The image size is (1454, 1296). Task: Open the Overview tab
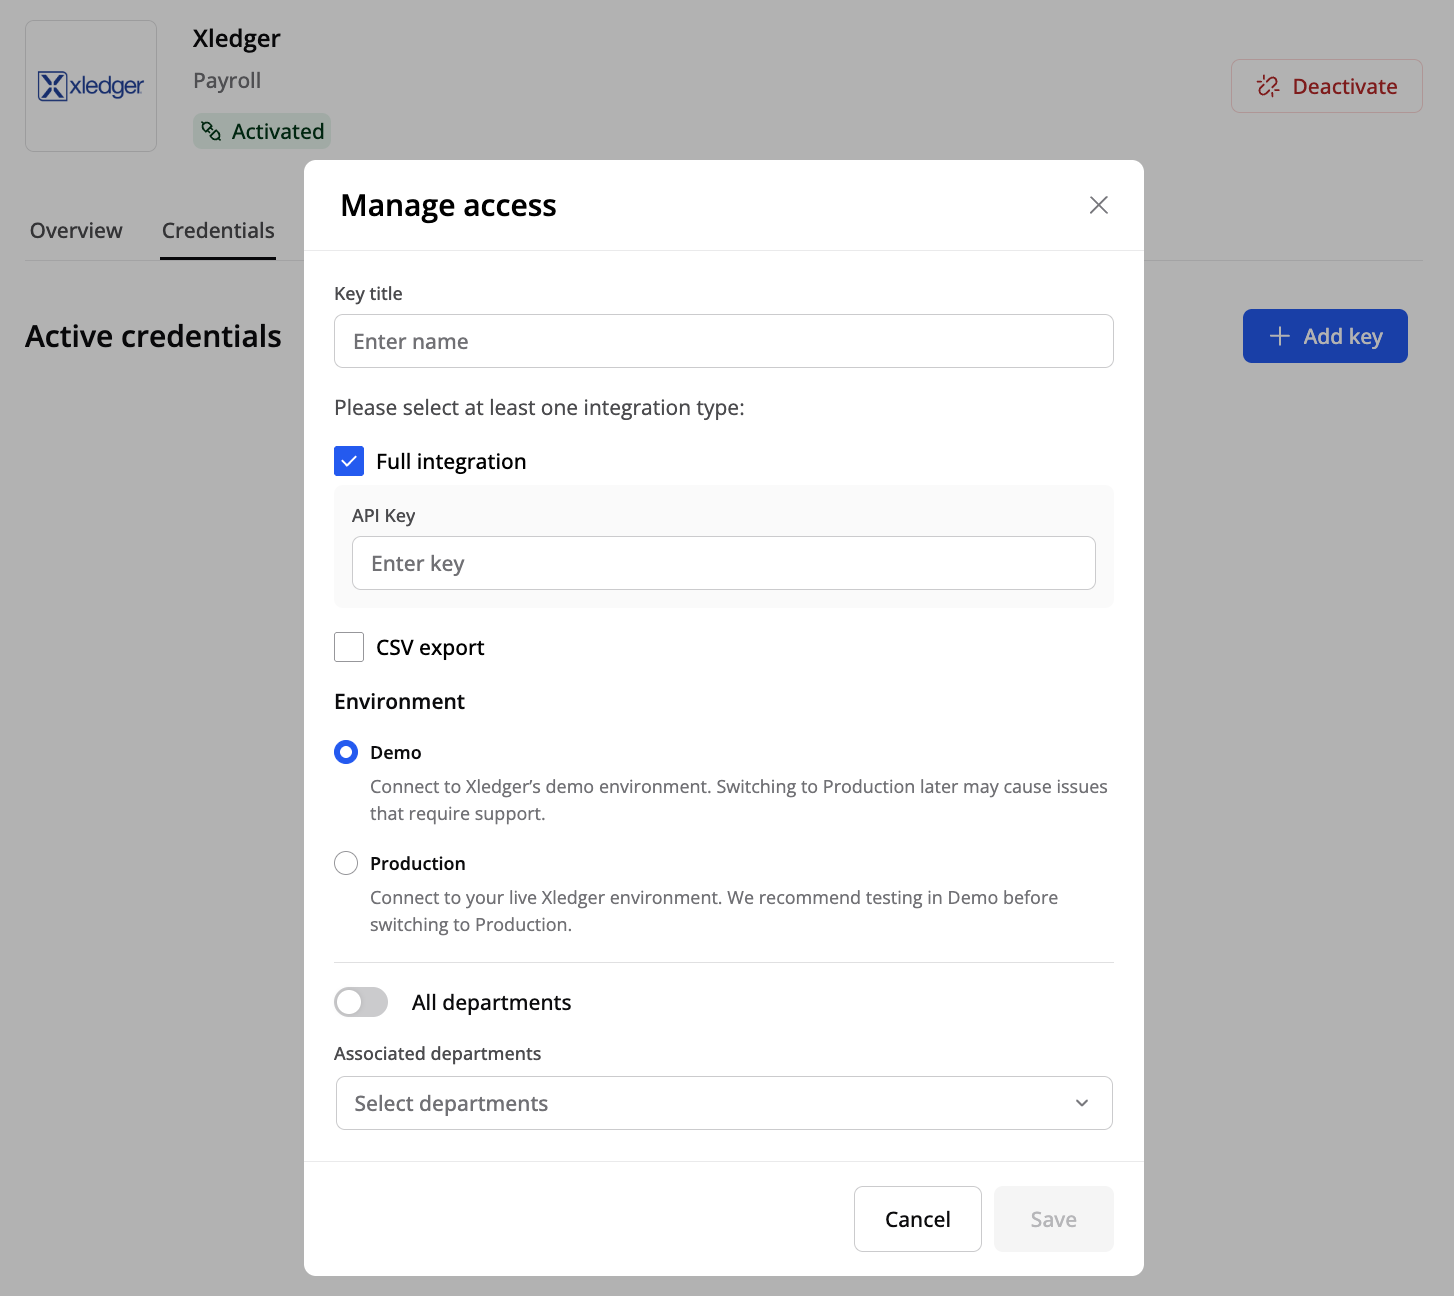(76, 230)
